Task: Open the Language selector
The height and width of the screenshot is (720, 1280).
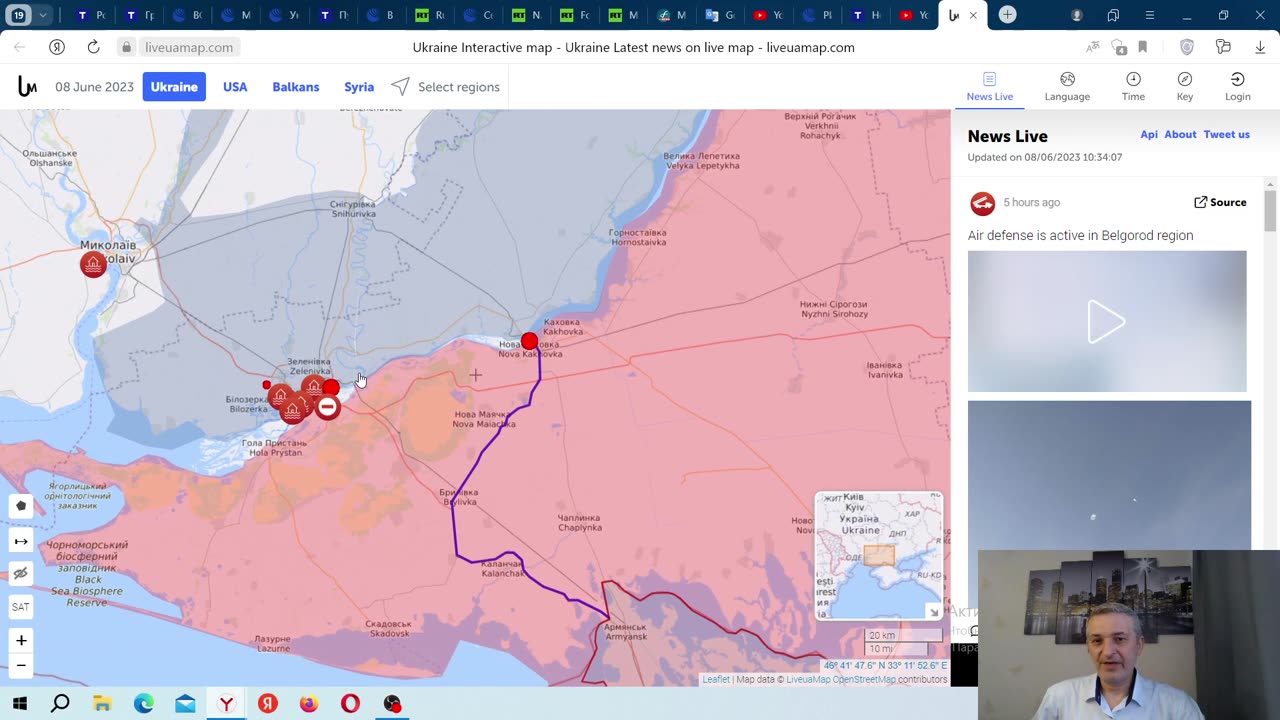Action: [x=1067, y=87]
